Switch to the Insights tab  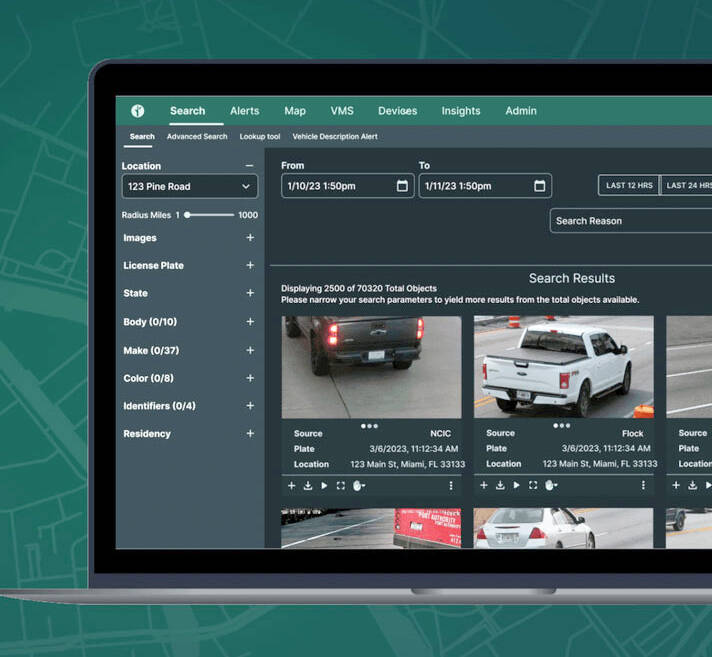461,111
